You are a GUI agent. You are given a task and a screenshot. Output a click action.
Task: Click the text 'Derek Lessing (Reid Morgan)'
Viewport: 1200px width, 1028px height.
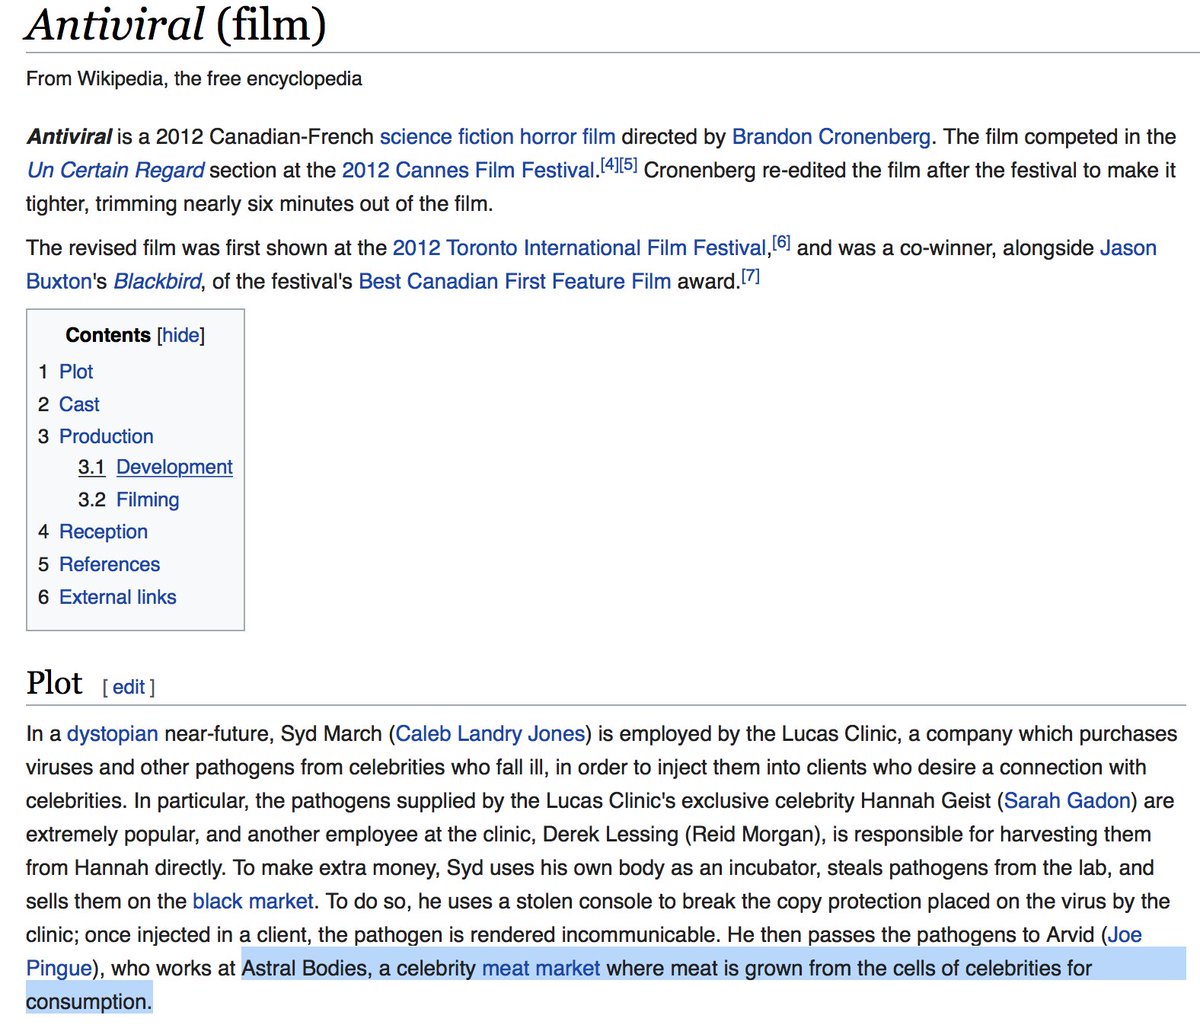click(681, 834)
